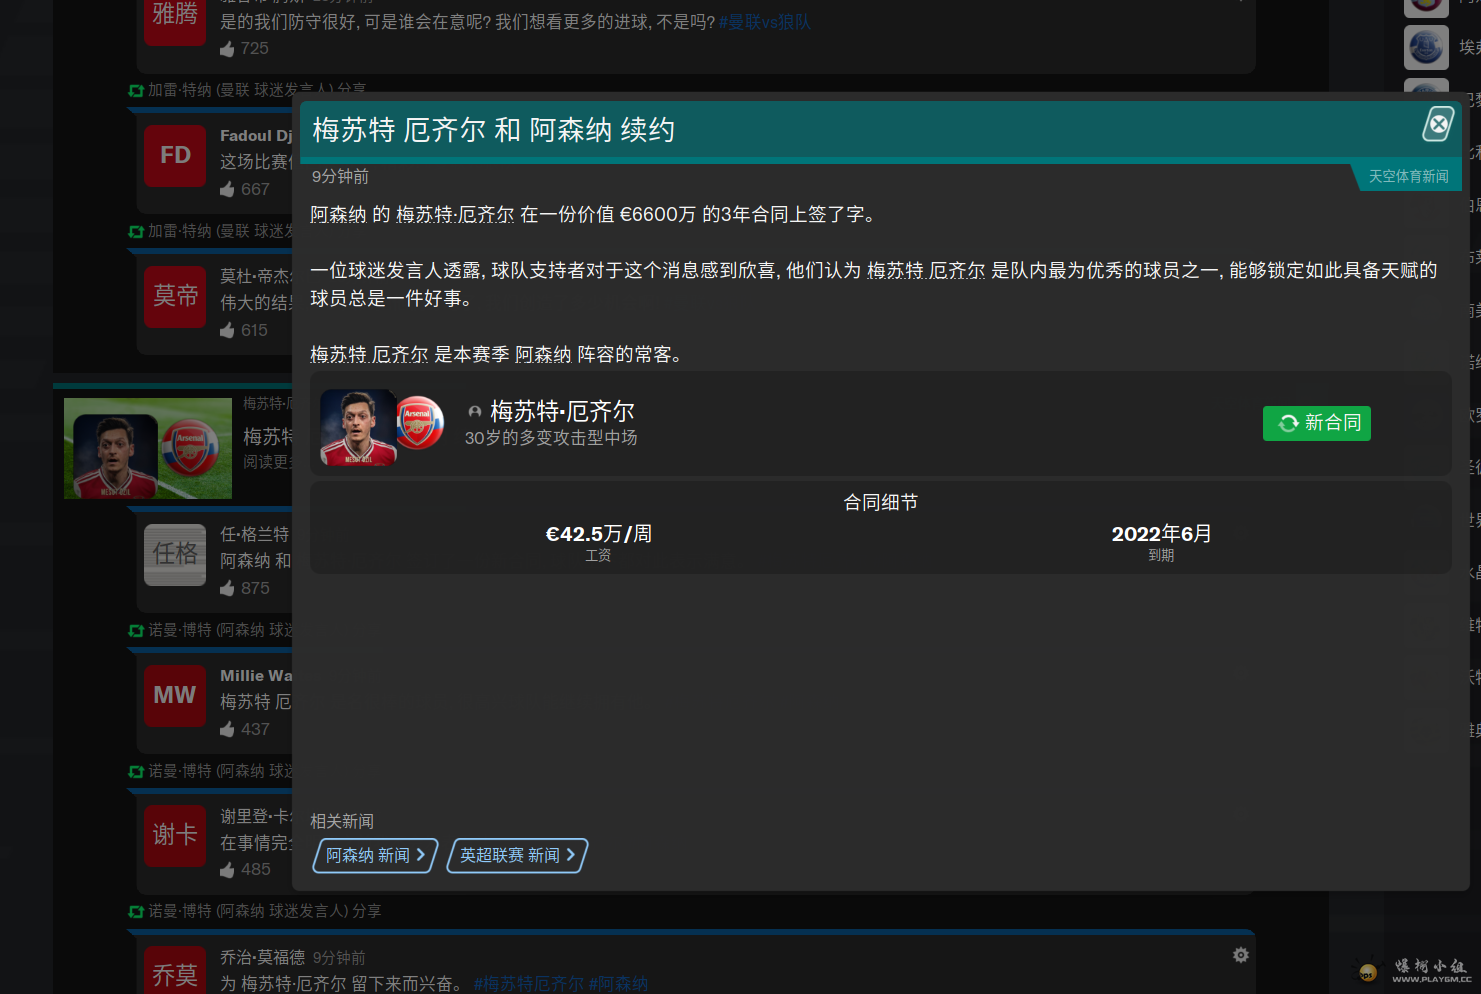Open the 乔莫 avatar in the feed
The height and width of the screenshot is (994, 1481).
click(175, 970)
